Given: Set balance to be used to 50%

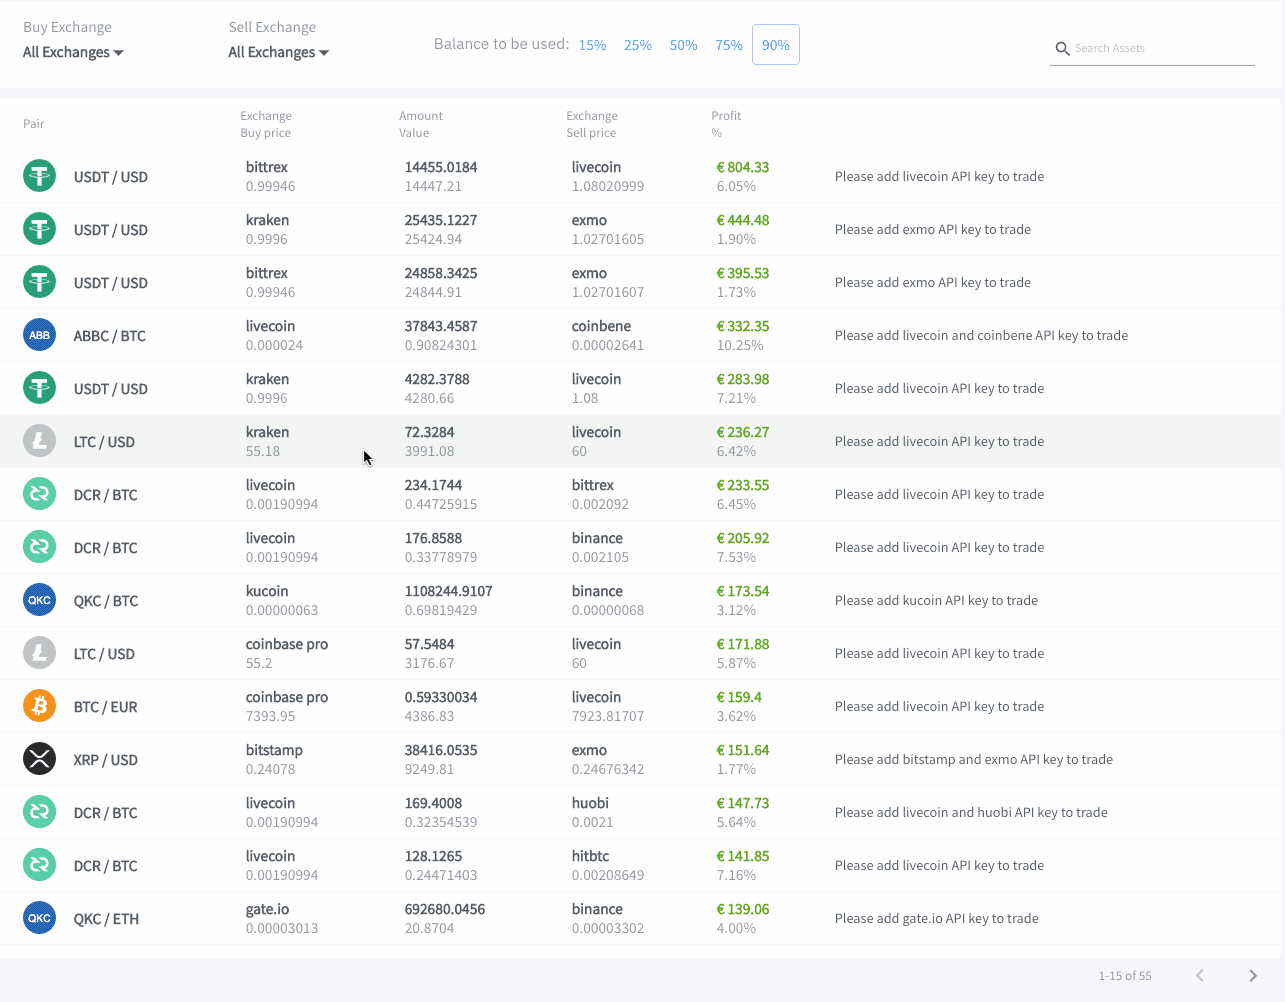Looking at the screenshot, I should [x=683, y=45].
